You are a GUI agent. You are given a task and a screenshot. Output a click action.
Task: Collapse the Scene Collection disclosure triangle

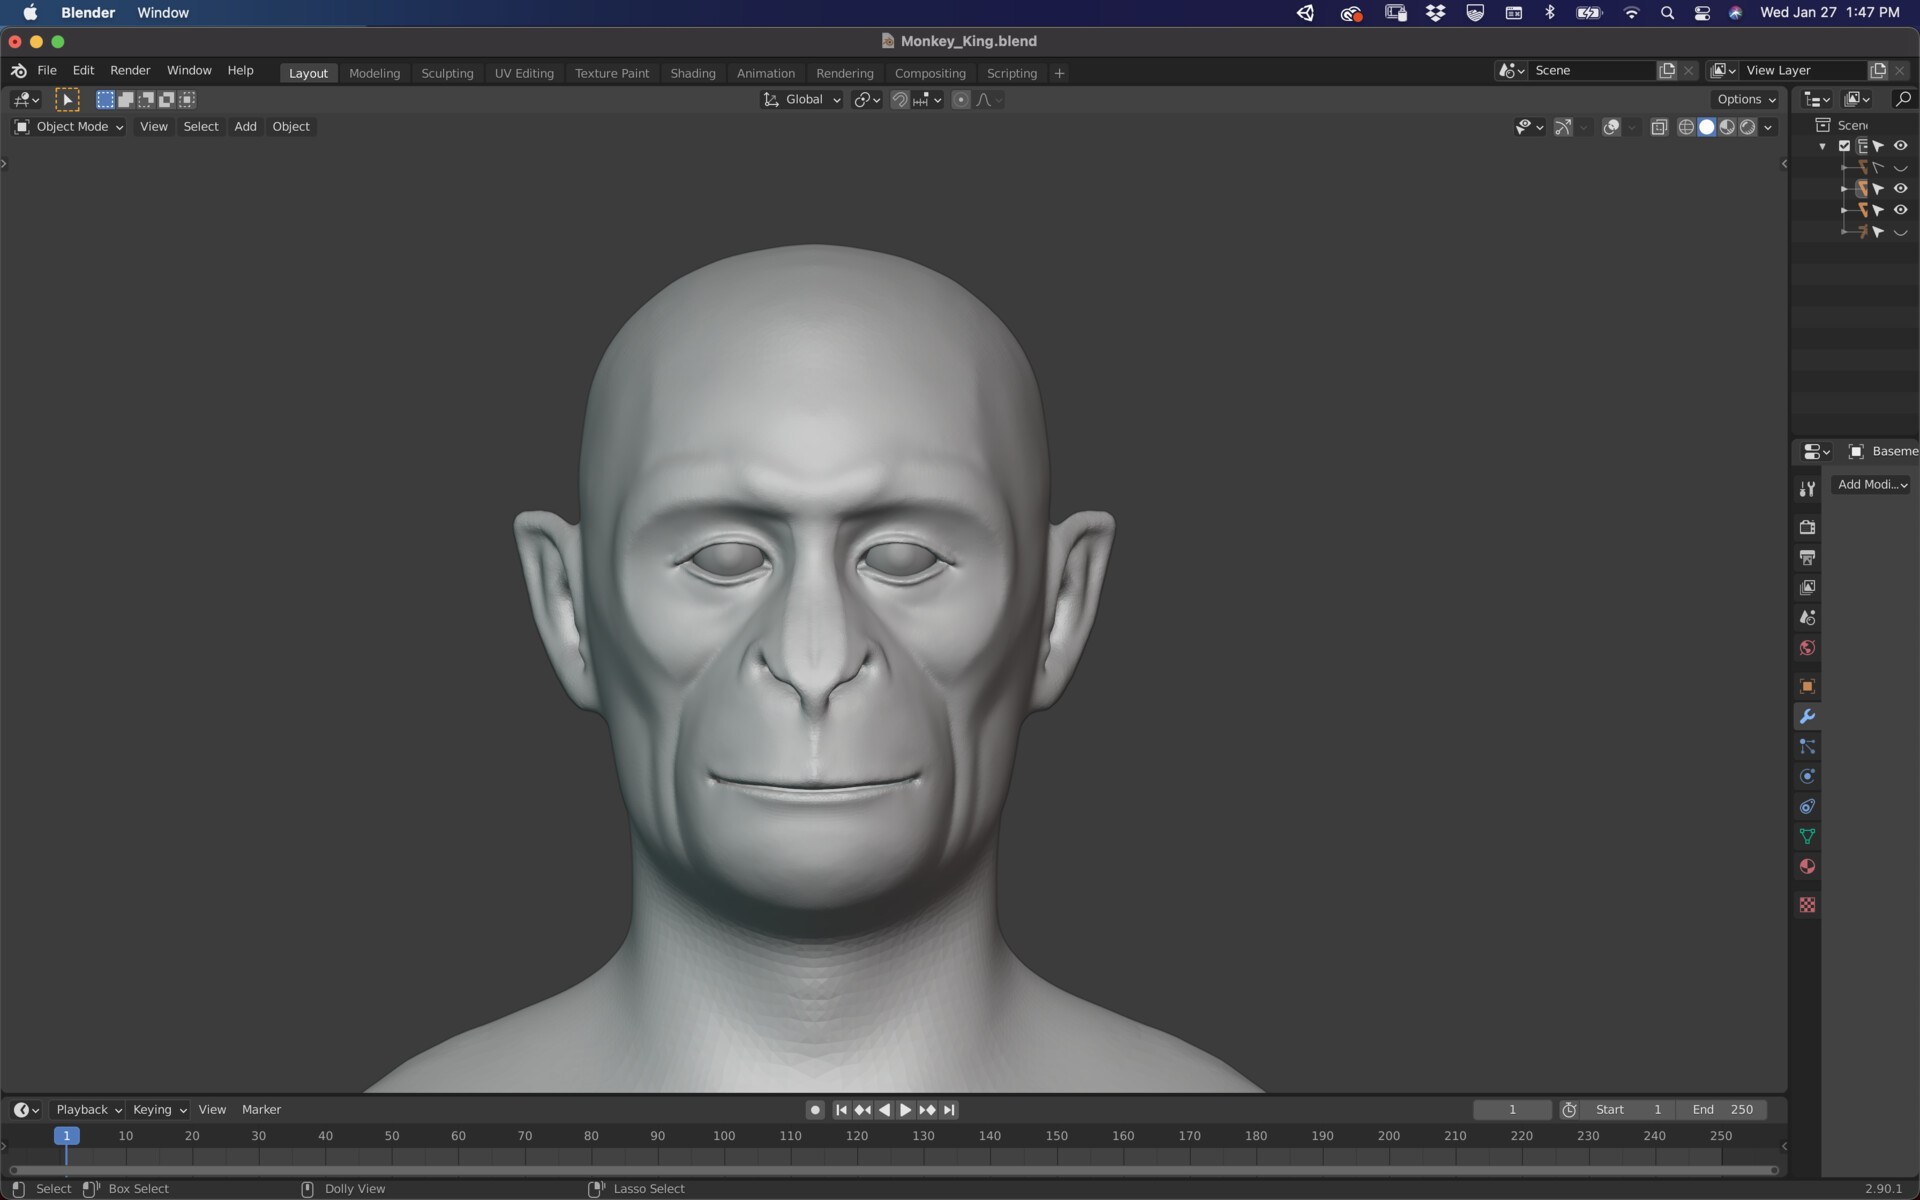(1822, 146)
